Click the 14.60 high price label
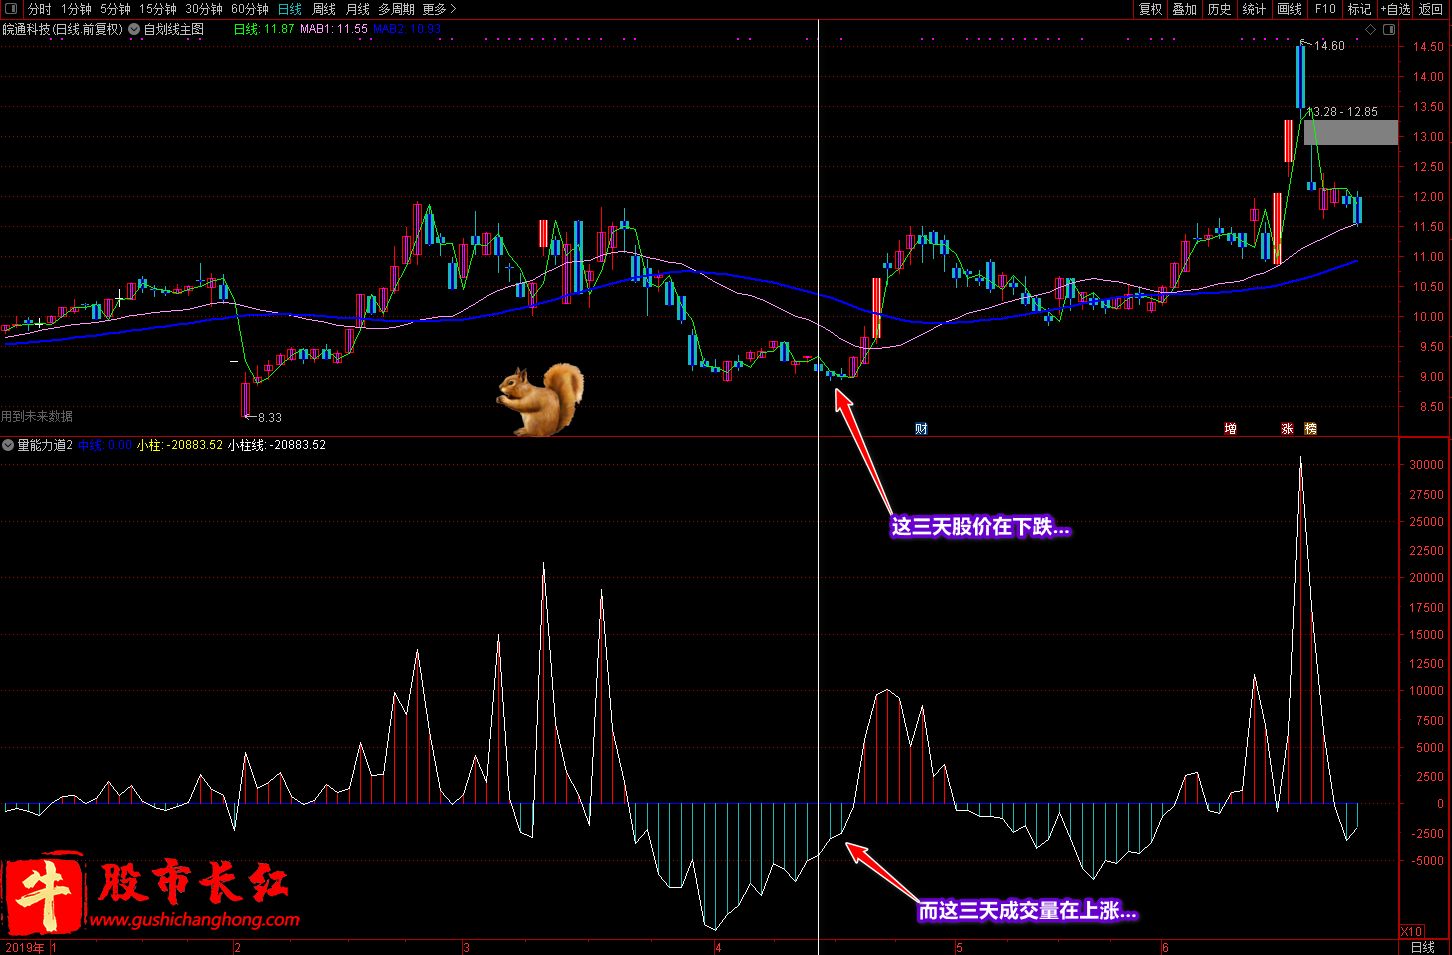Image resolution: width=1452 pixels, height=955 pixels. (1329, 46)
